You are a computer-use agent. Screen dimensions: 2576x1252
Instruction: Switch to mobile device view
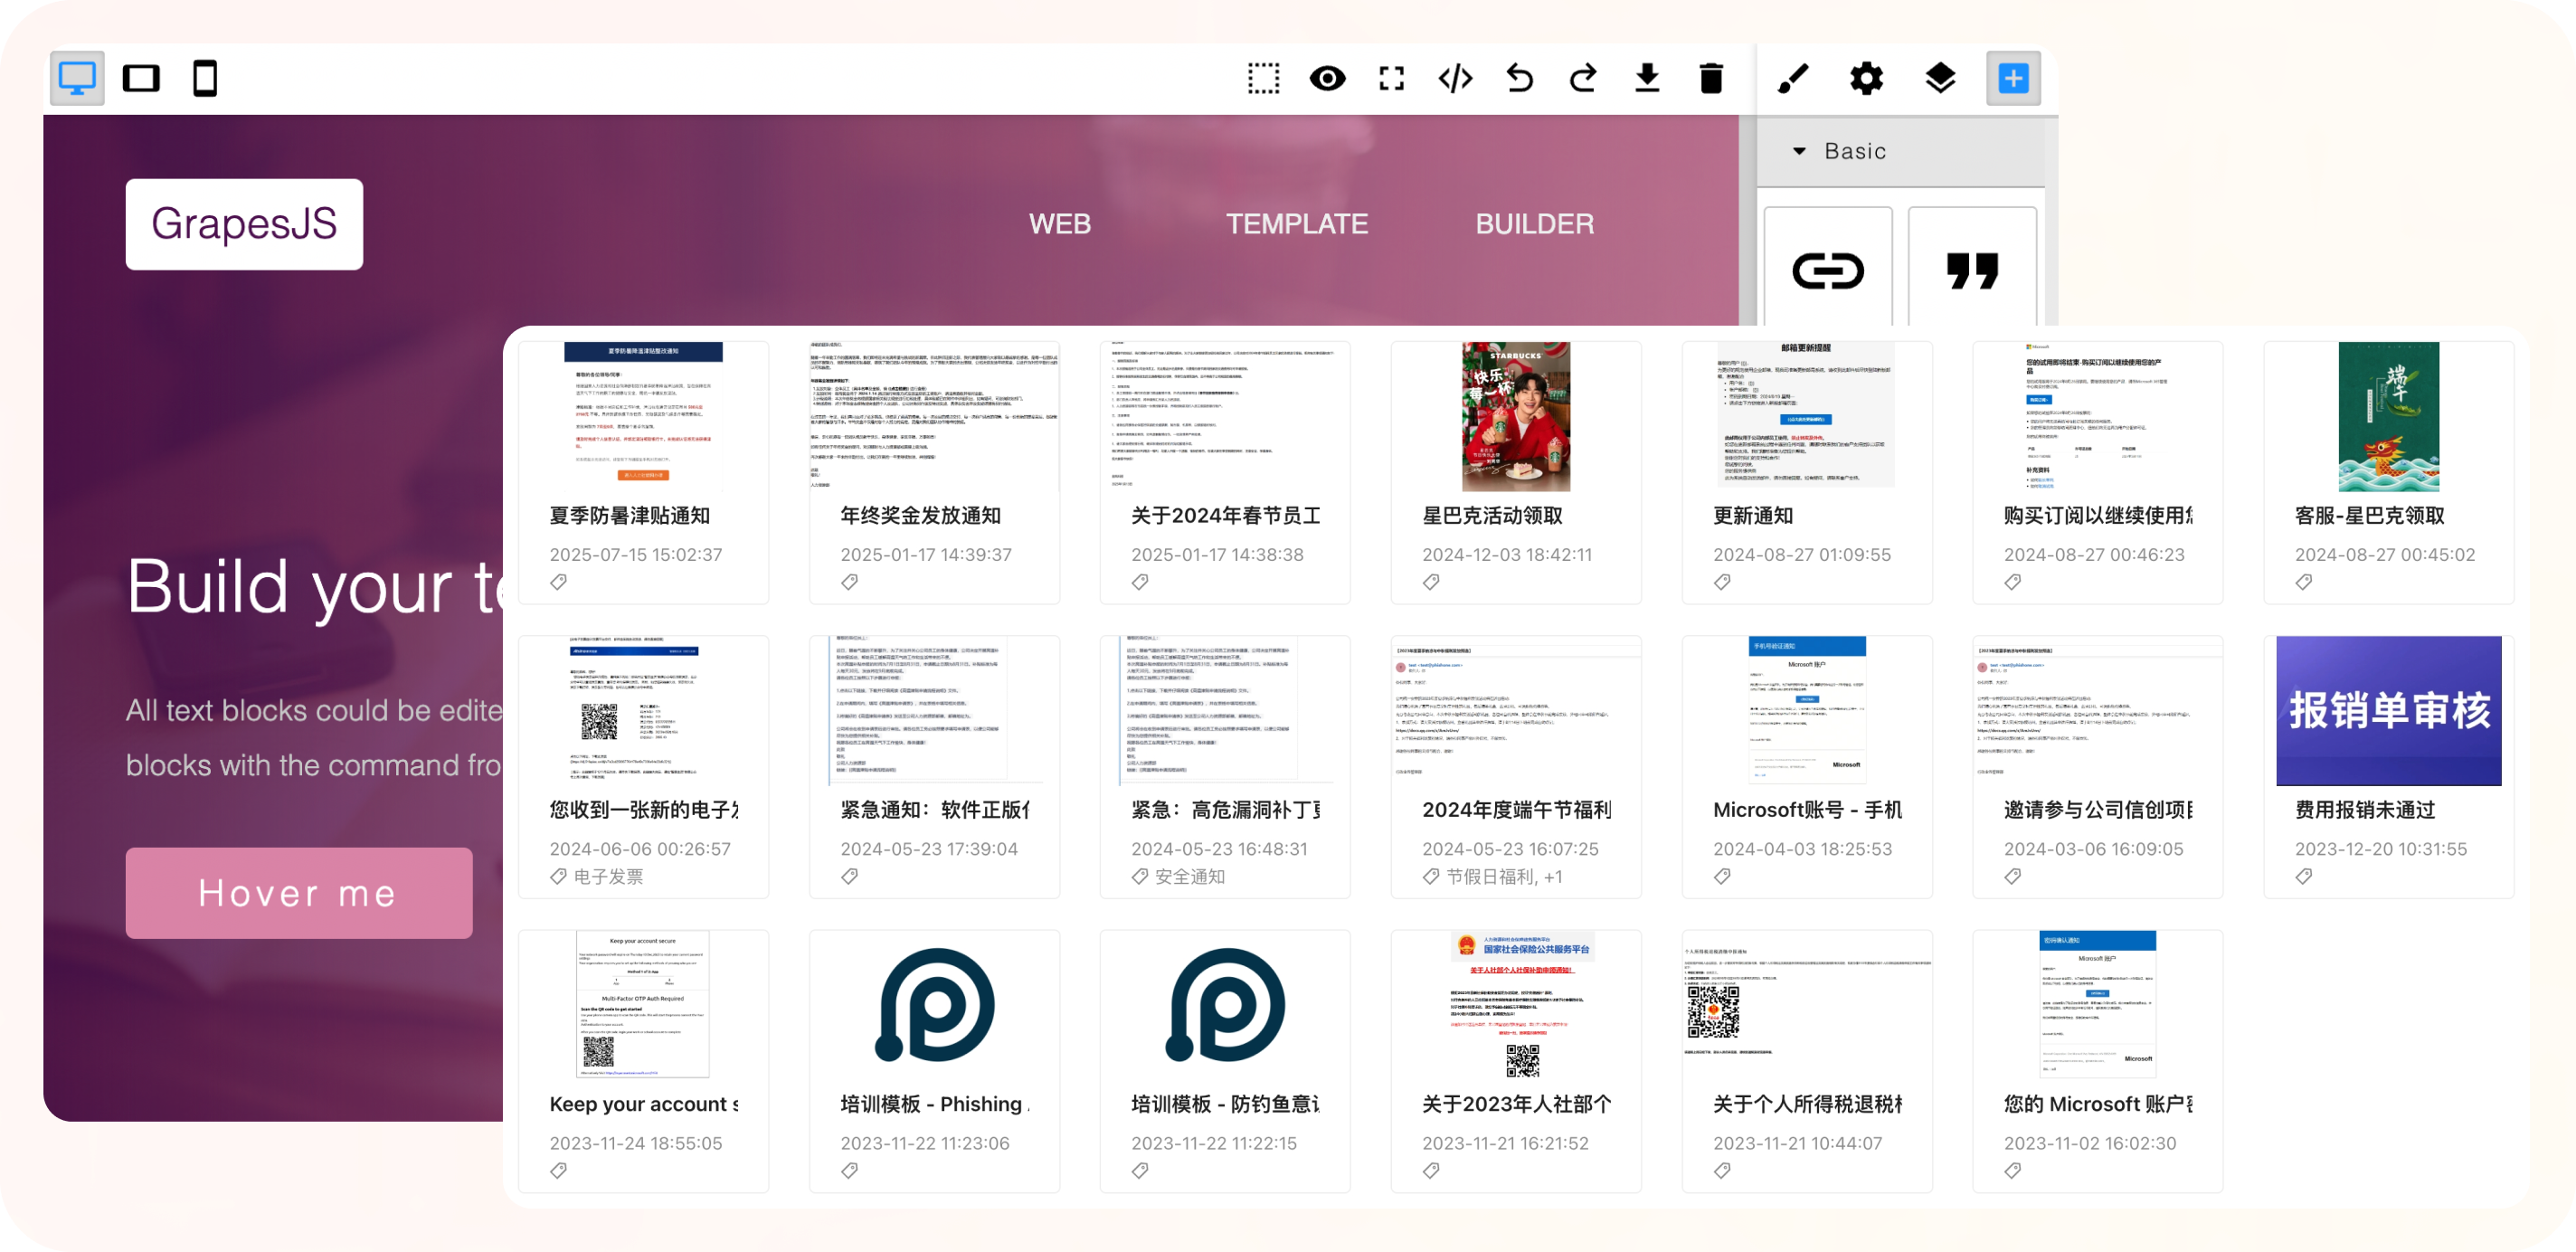click(x=205, y=78)
